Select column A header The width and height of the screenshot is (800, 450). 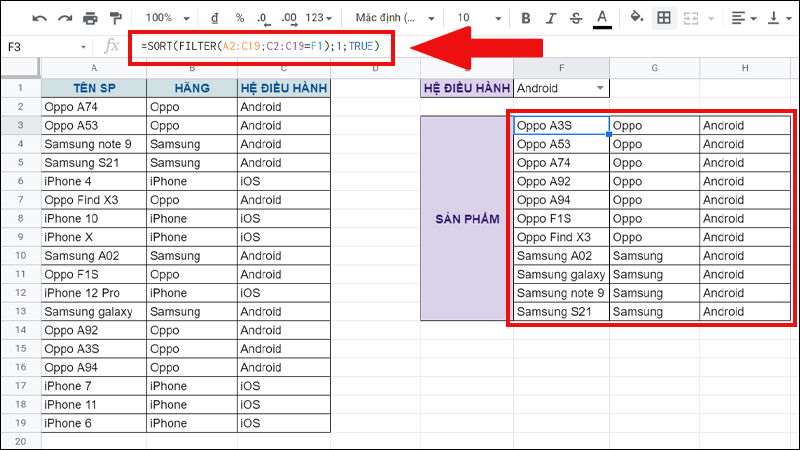pos(94,67)
